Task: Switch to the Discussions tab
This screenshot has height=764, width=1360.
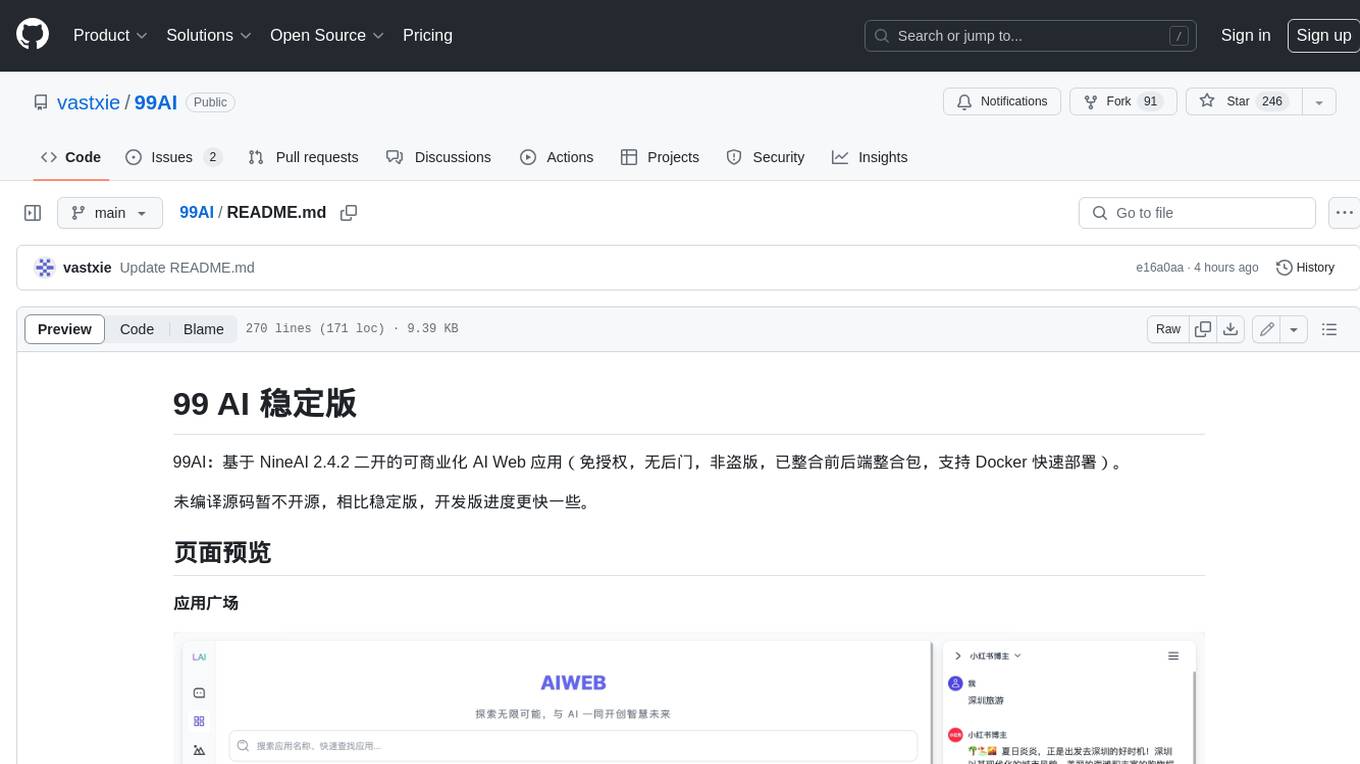Action: [x=439, y=157]
